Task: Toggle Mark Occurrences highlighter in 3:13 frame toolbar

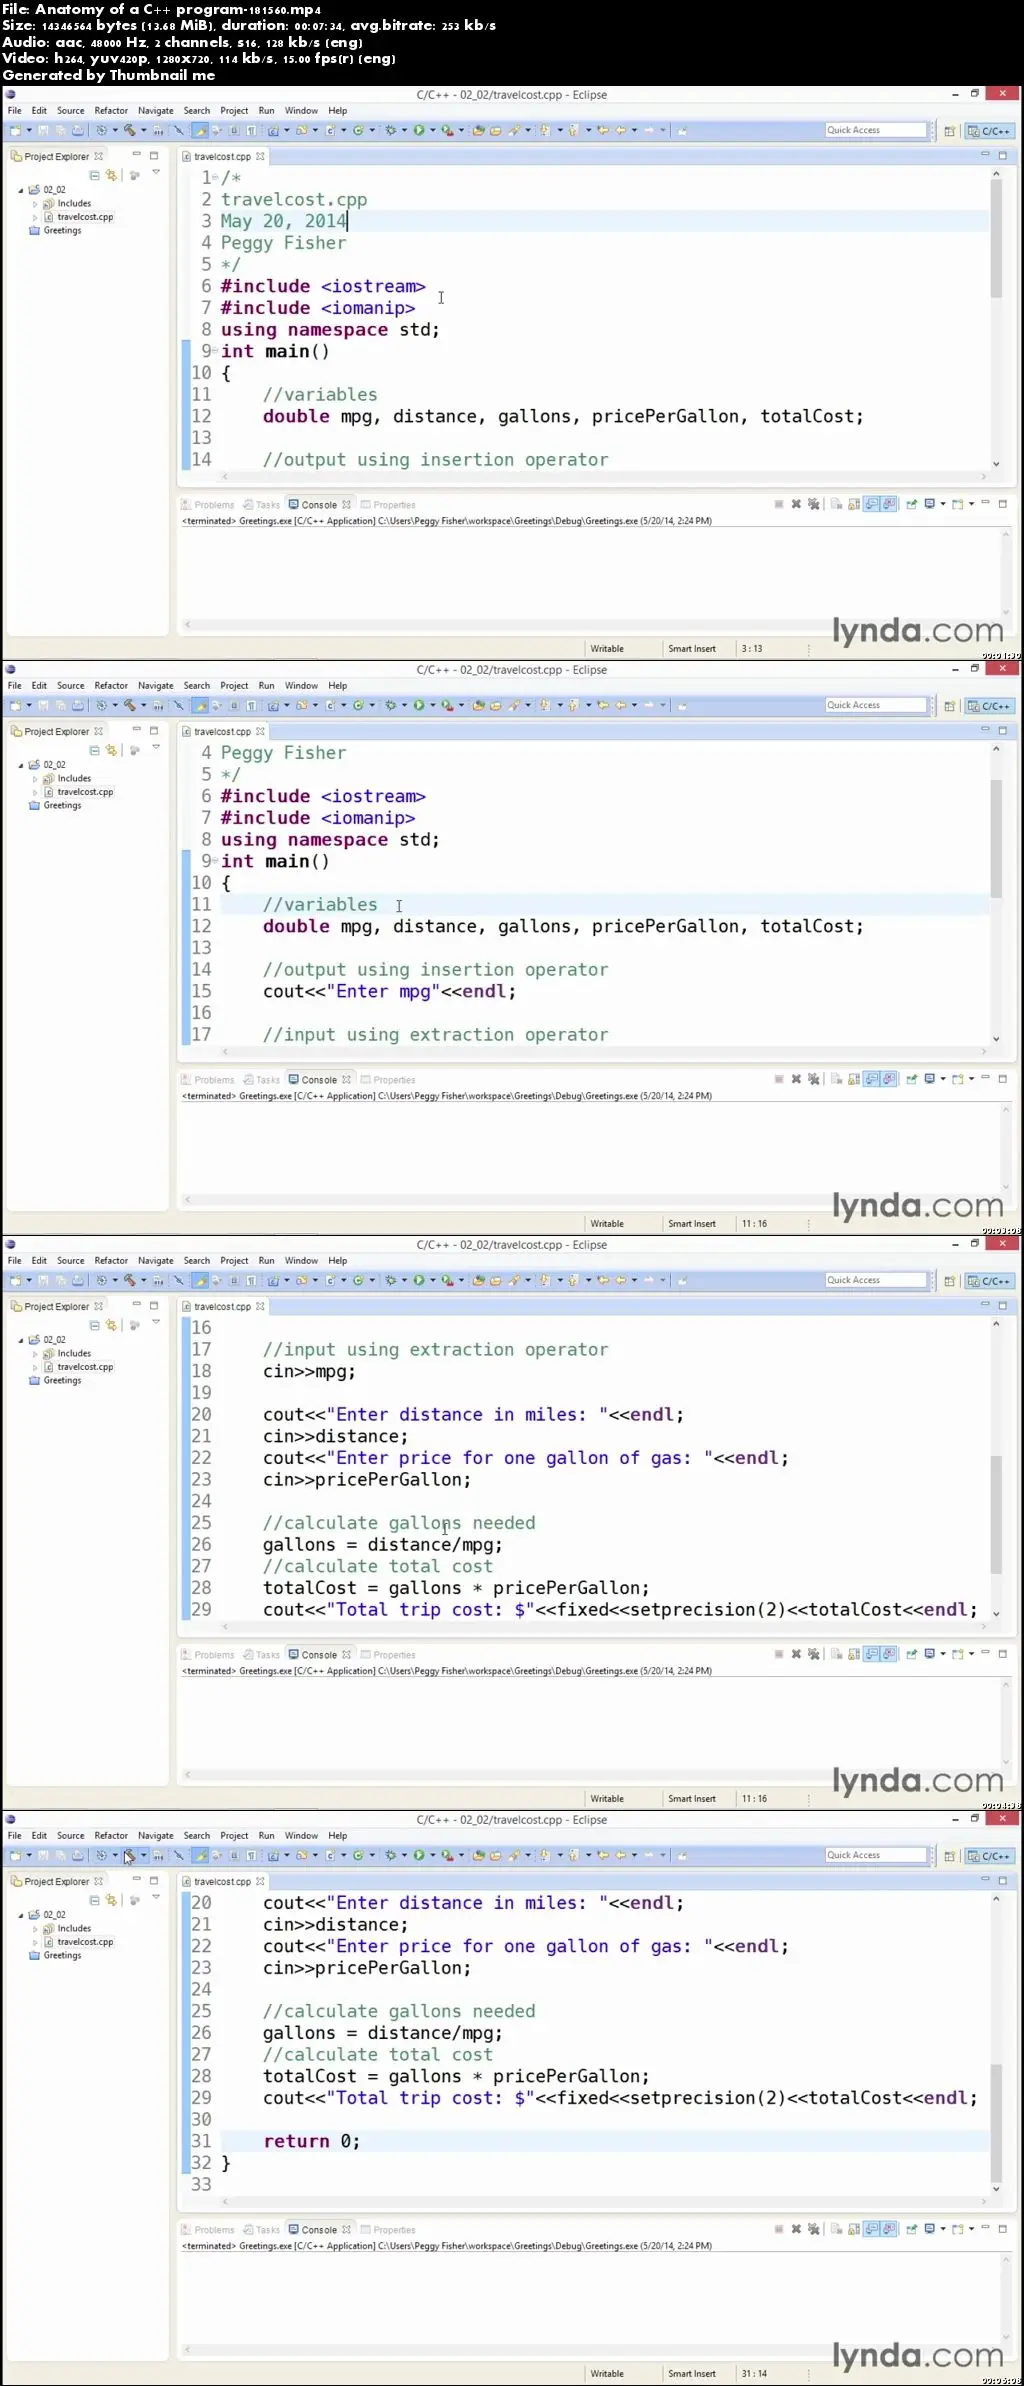Action: [x=200, y=130]
